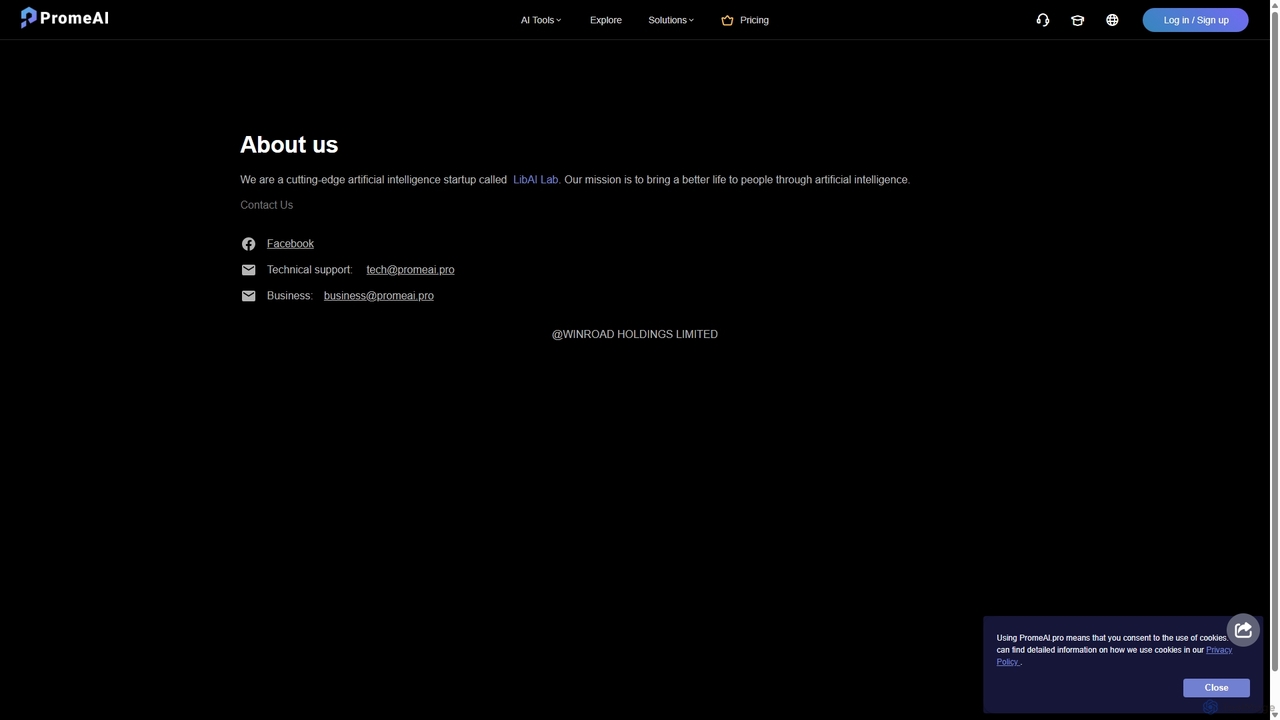
Task: Click the Contact Us text
Action: (x=266, y=205)
